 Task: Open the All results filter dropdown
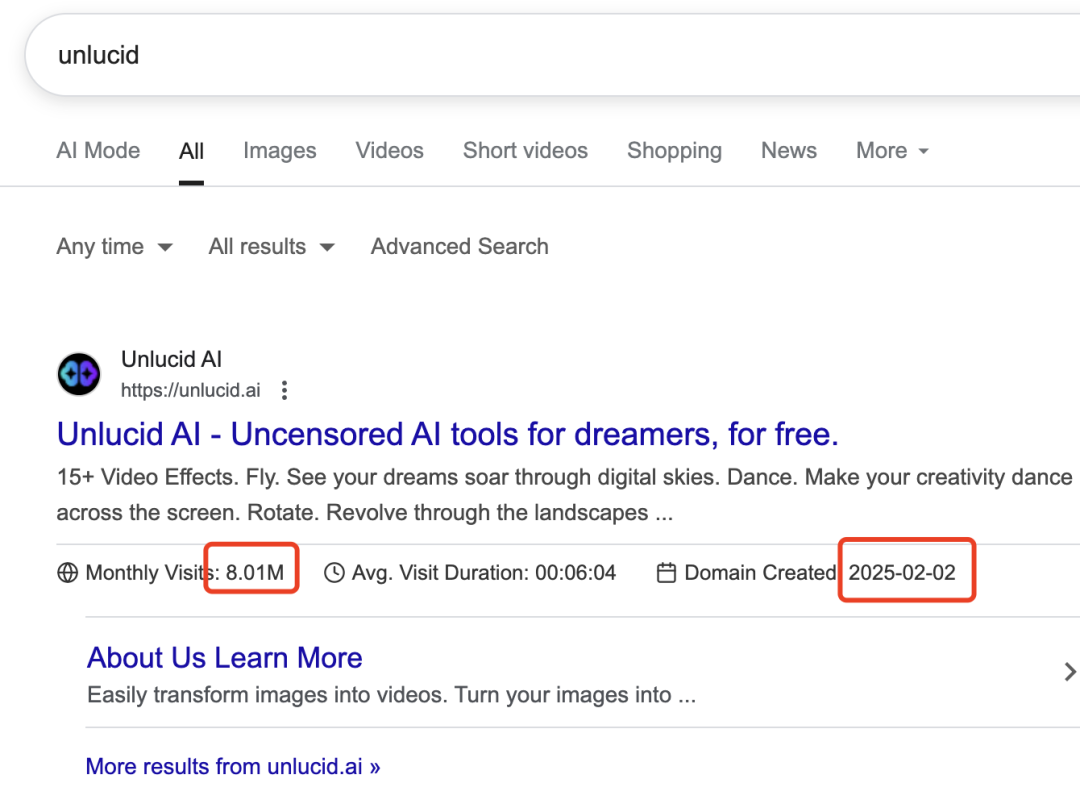[271, 247]
